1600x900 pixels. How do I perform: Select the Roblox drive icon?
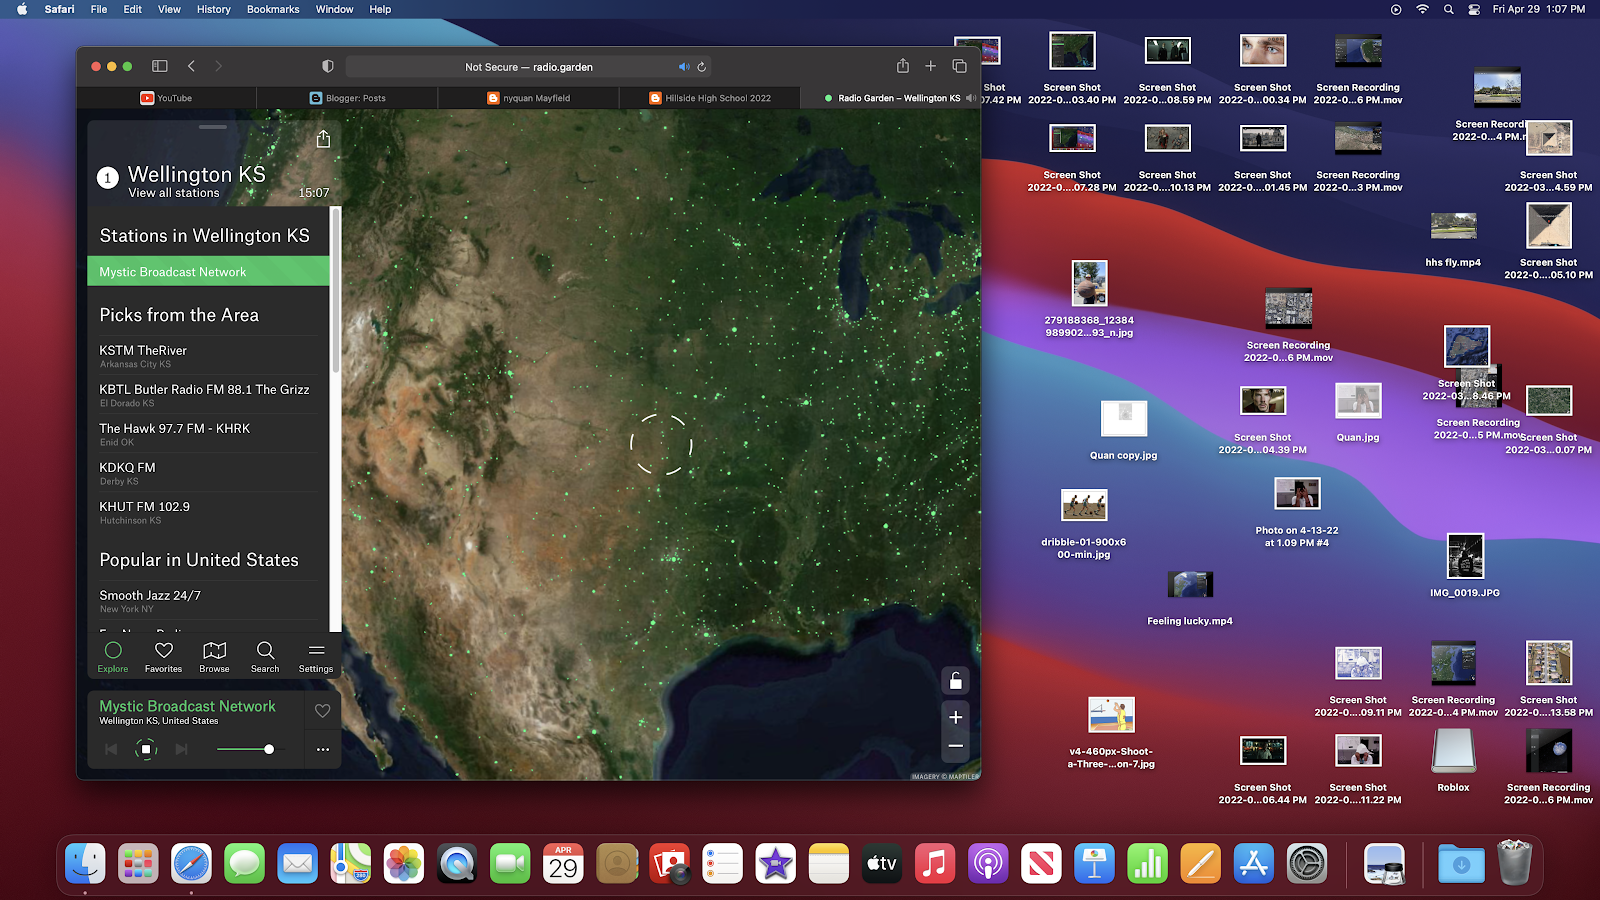click(1453, 760)
